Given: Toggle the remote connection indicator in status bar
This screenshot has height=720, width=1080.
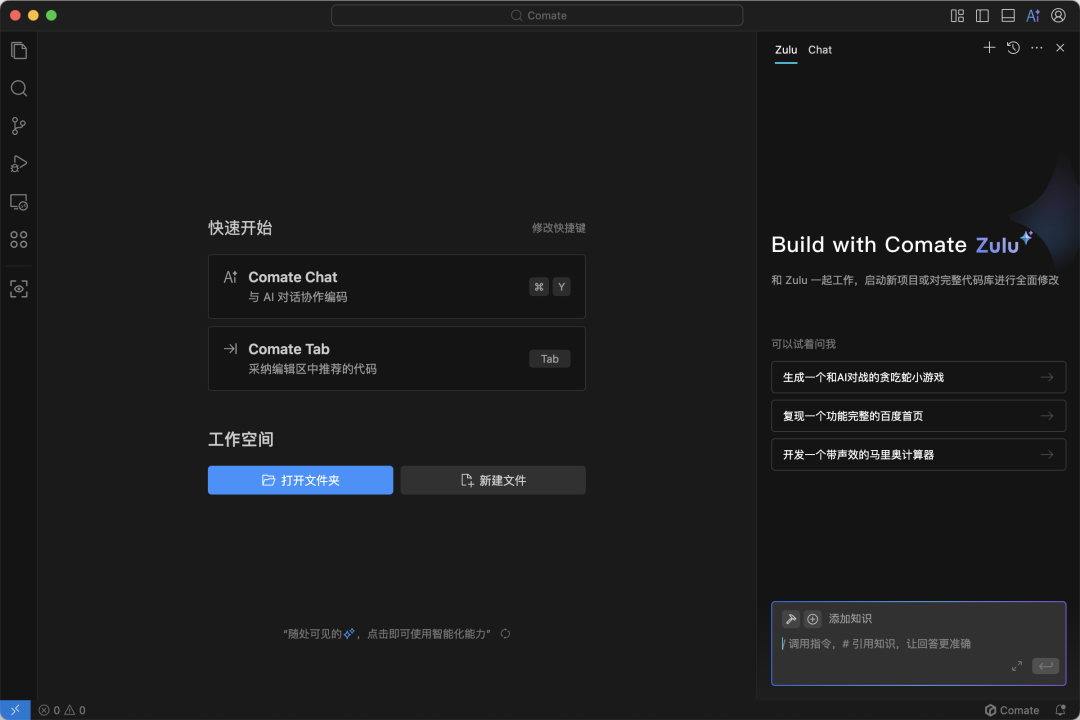Looking at the screenshot, I should (x=13, y=709).
